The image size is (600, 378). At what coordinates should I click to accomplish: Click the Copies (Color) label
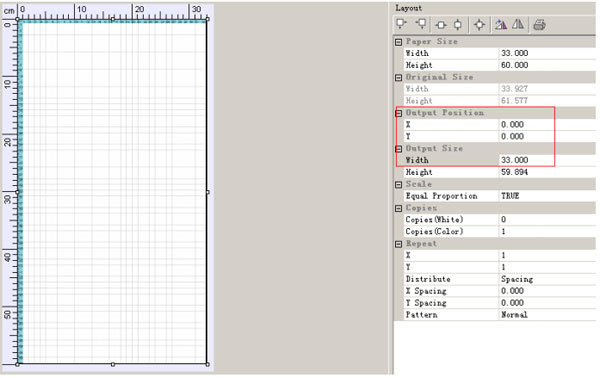point(434,231)
